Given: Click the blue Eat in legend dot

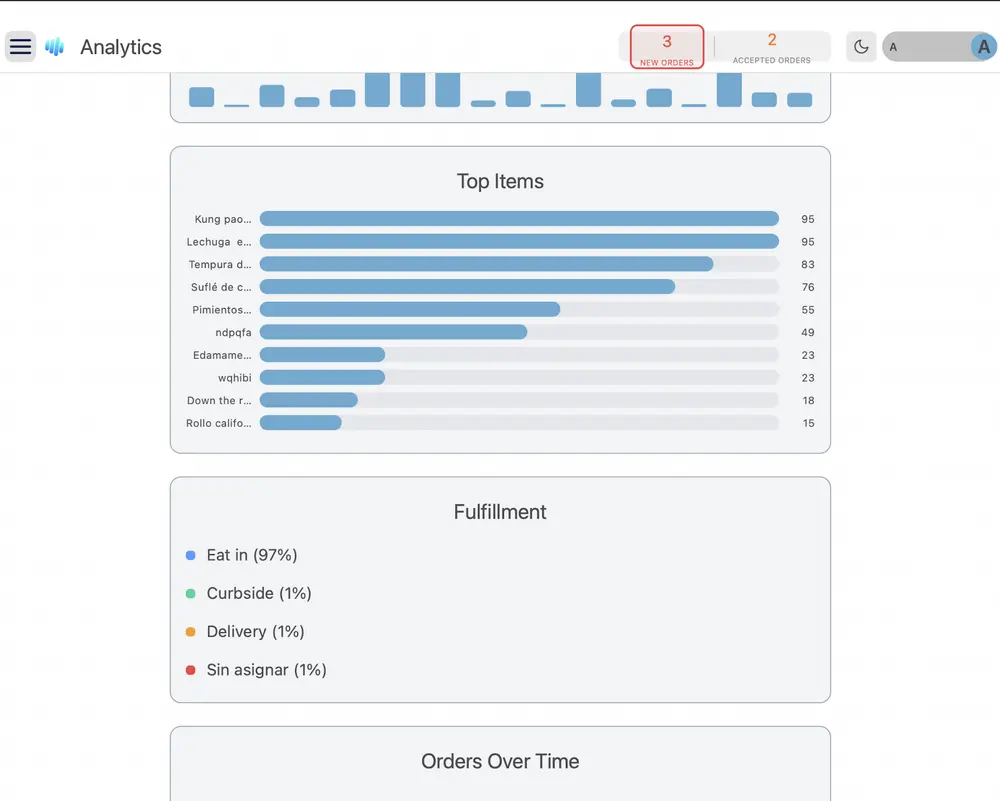Looking at the screenshot, I should pos(190,555).
